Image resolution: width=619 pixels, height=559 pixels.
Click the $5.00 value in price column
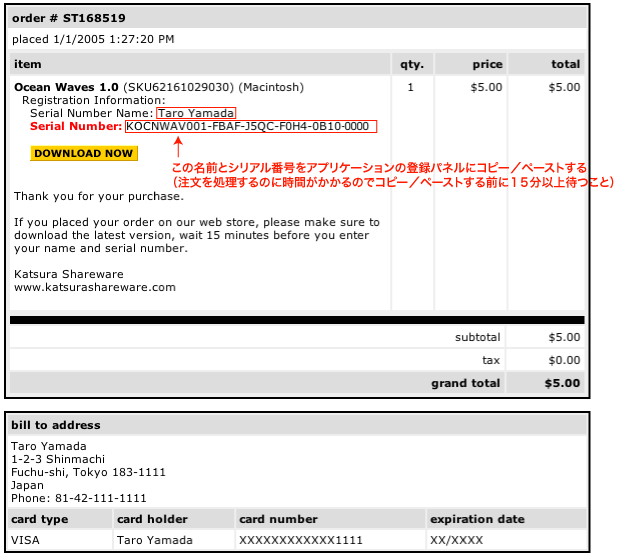486,87
